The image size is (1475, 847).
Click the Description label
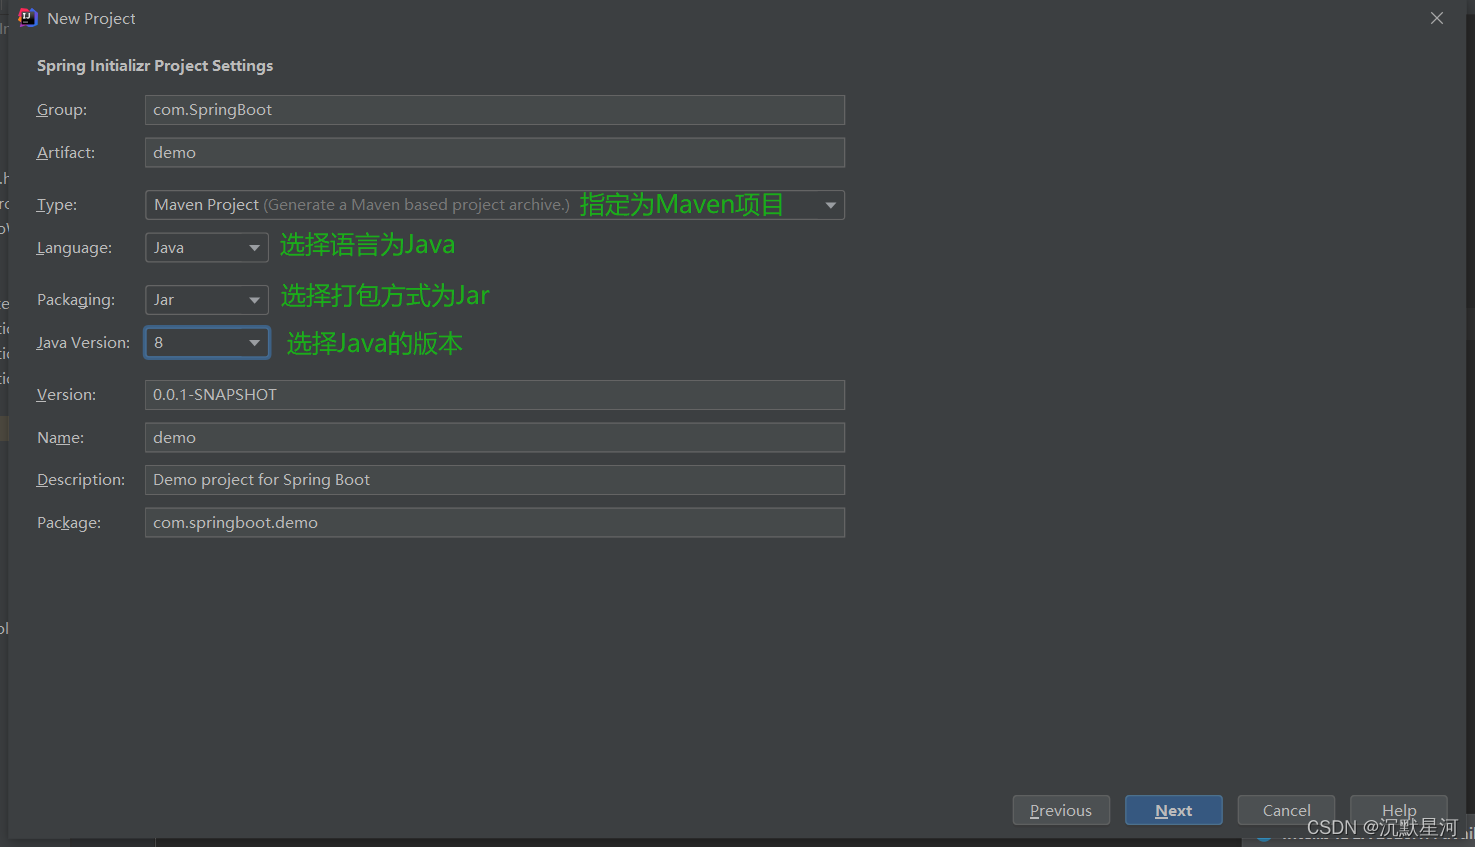point(81,480)
